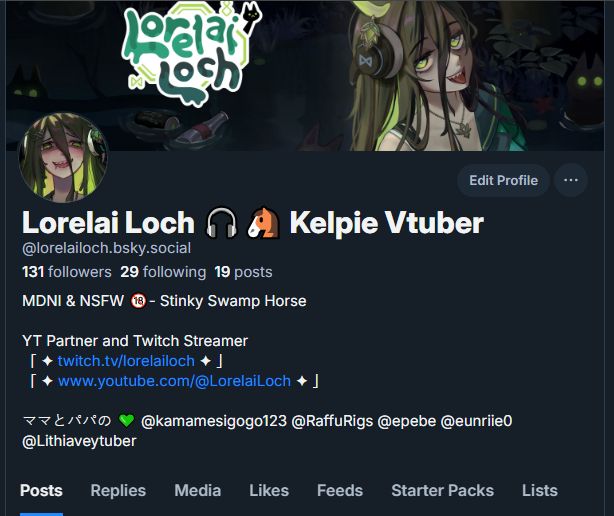Switch to the Media tab
614x516 pixels.
198,491
